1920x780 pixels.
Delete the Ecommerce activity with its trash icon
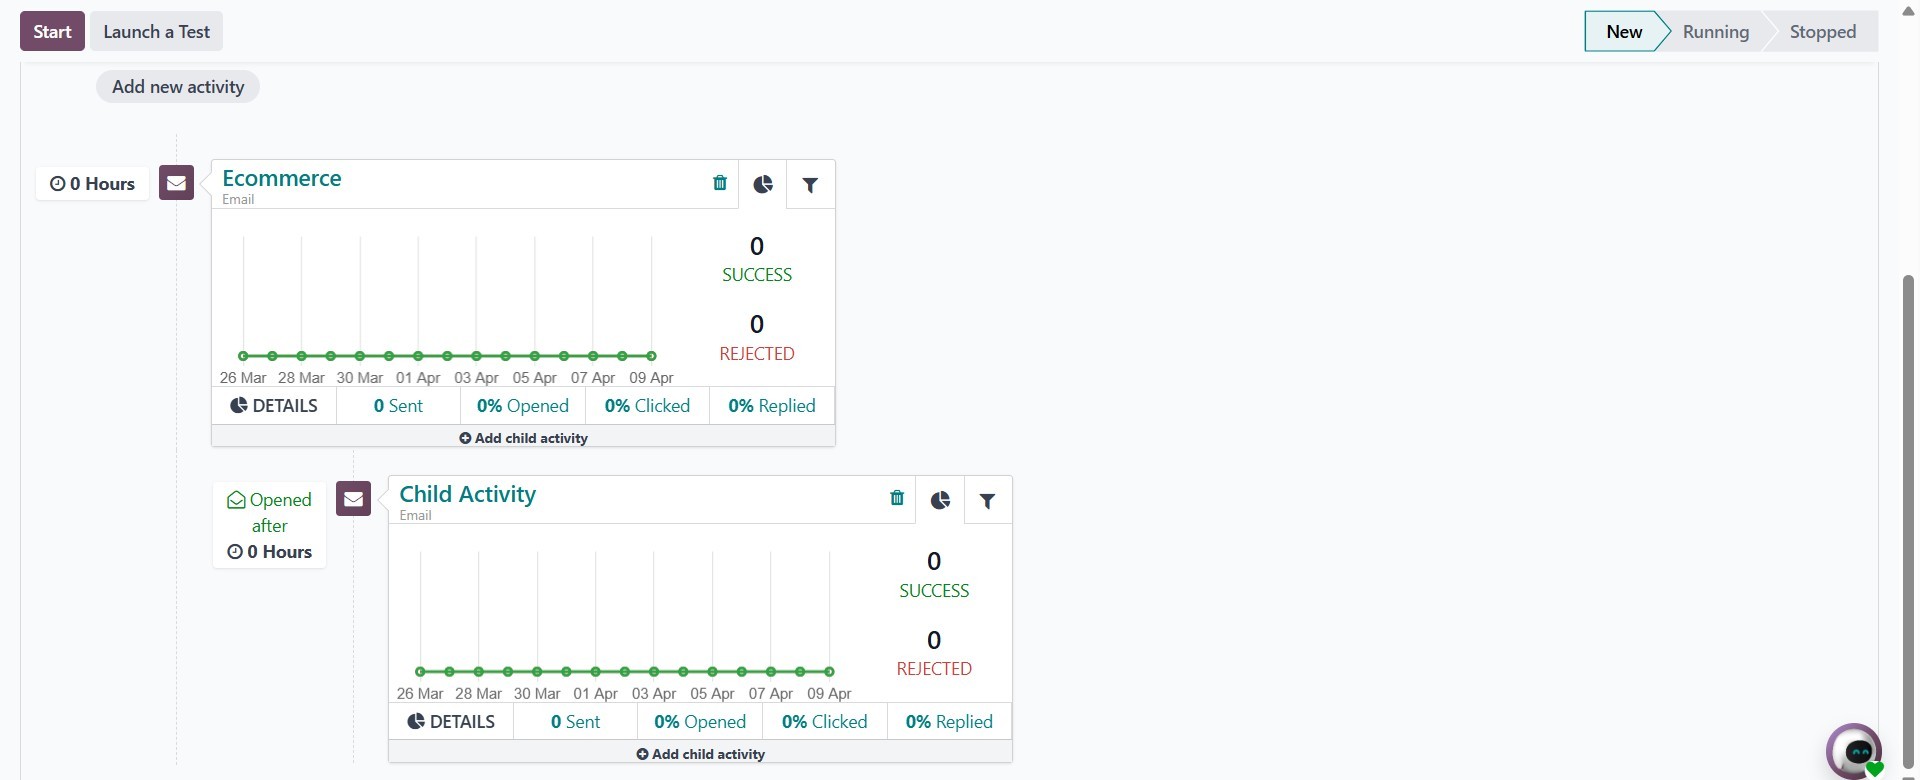pos(720,183)
